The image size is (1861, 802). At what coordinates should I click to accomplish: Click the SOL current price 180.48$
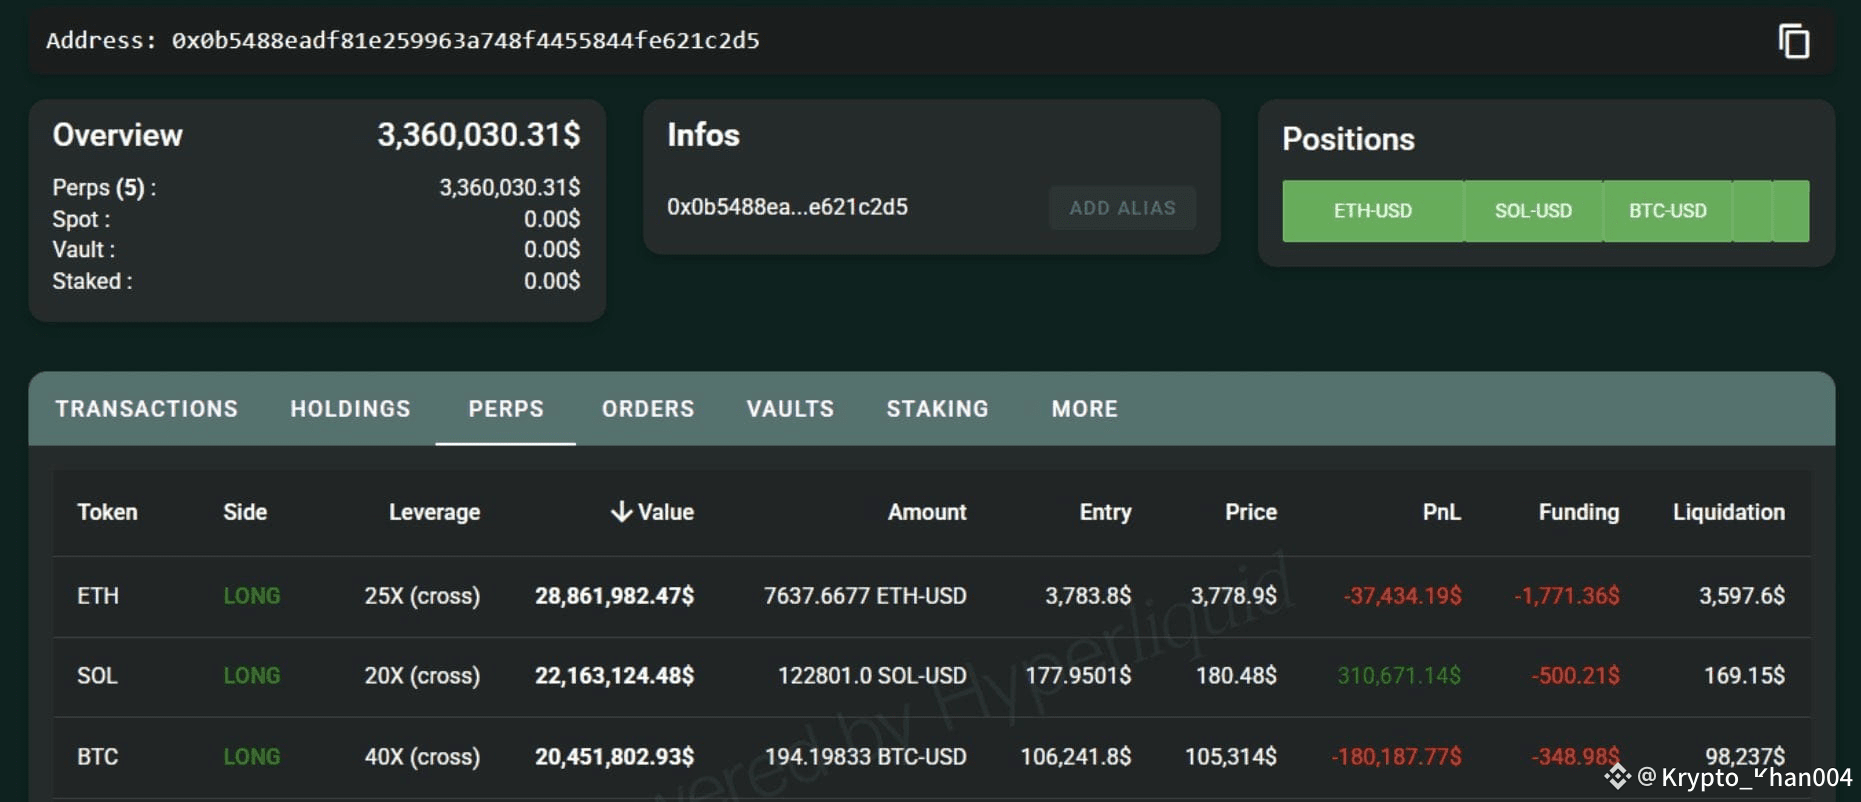click(x=1236, y=676)
